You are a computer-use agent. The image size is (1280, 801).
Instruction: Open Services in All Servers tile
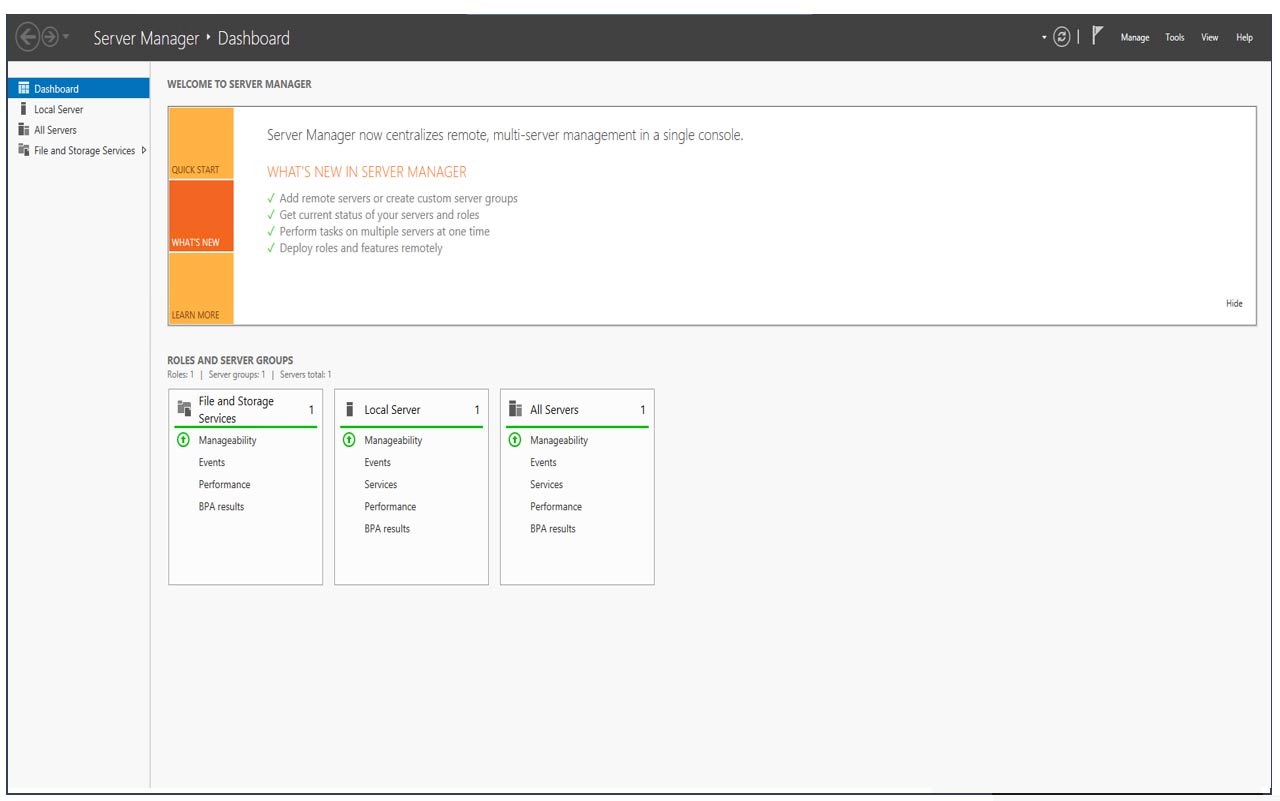[x=546, y=484]
